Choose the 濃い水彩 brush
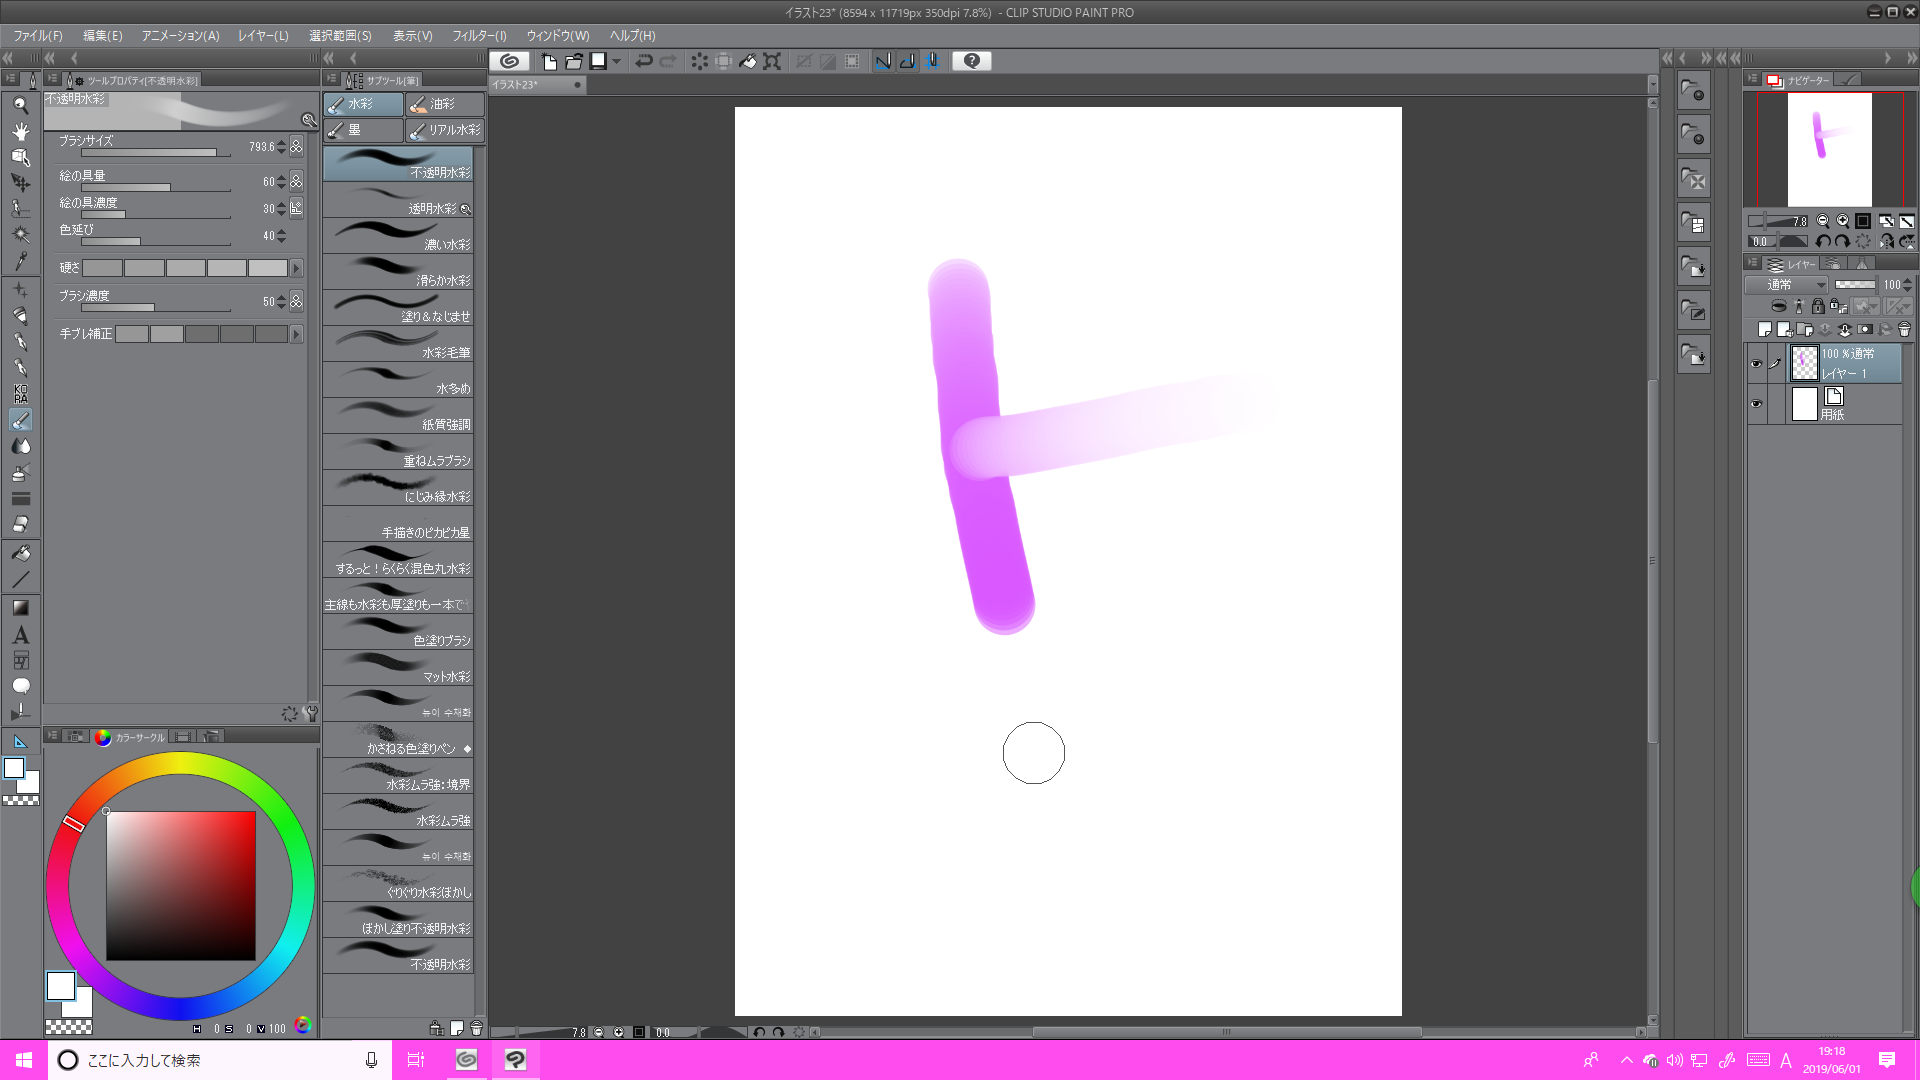 [x=398, y=236]
